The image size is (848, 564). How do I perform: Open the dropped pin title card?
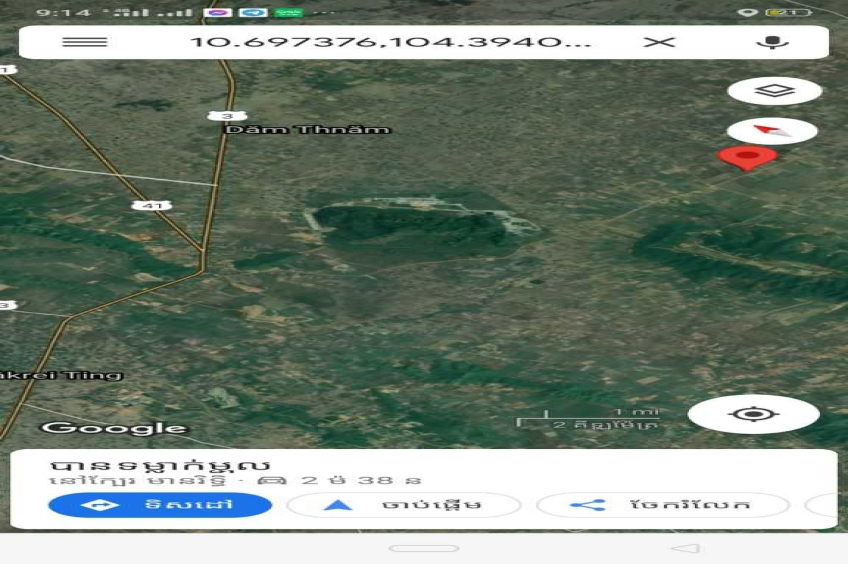[x=160, y=466]
